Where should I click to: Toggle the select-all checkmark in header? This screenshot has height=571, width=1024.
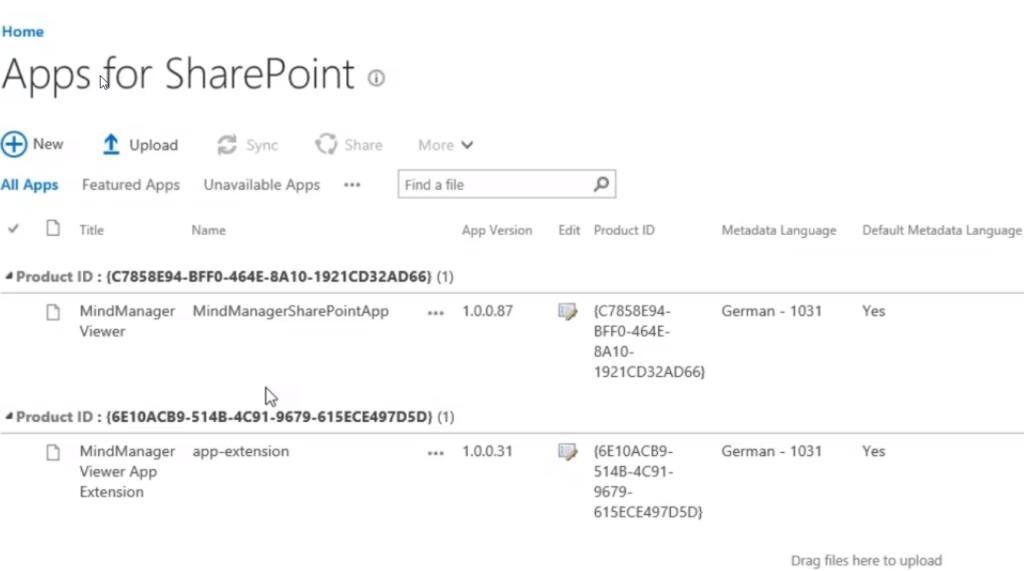point(13,229)
